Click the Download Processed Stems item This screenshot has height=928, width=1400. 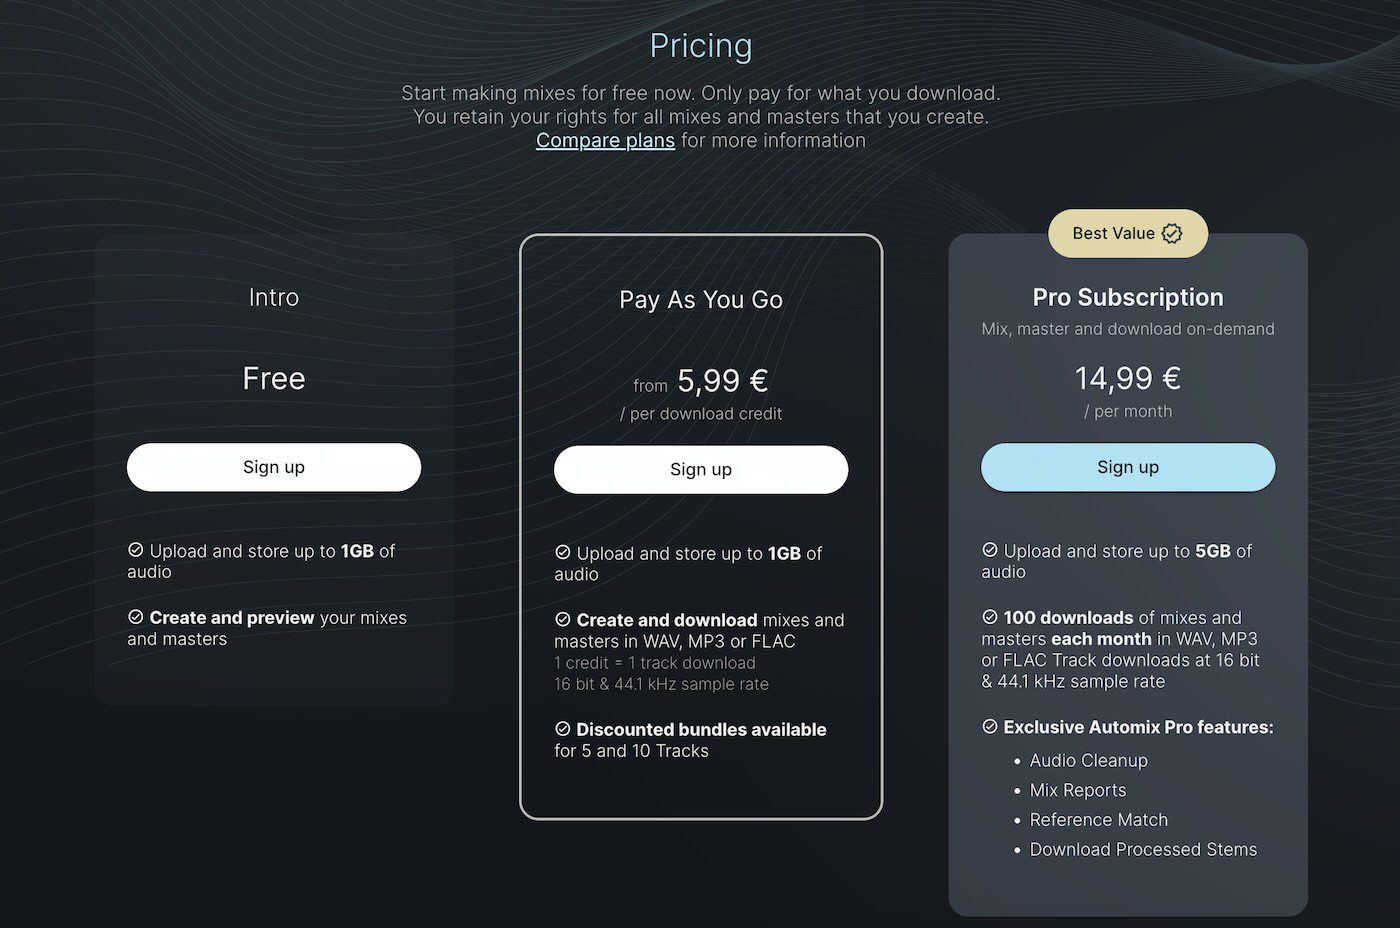pos(1143,850)
